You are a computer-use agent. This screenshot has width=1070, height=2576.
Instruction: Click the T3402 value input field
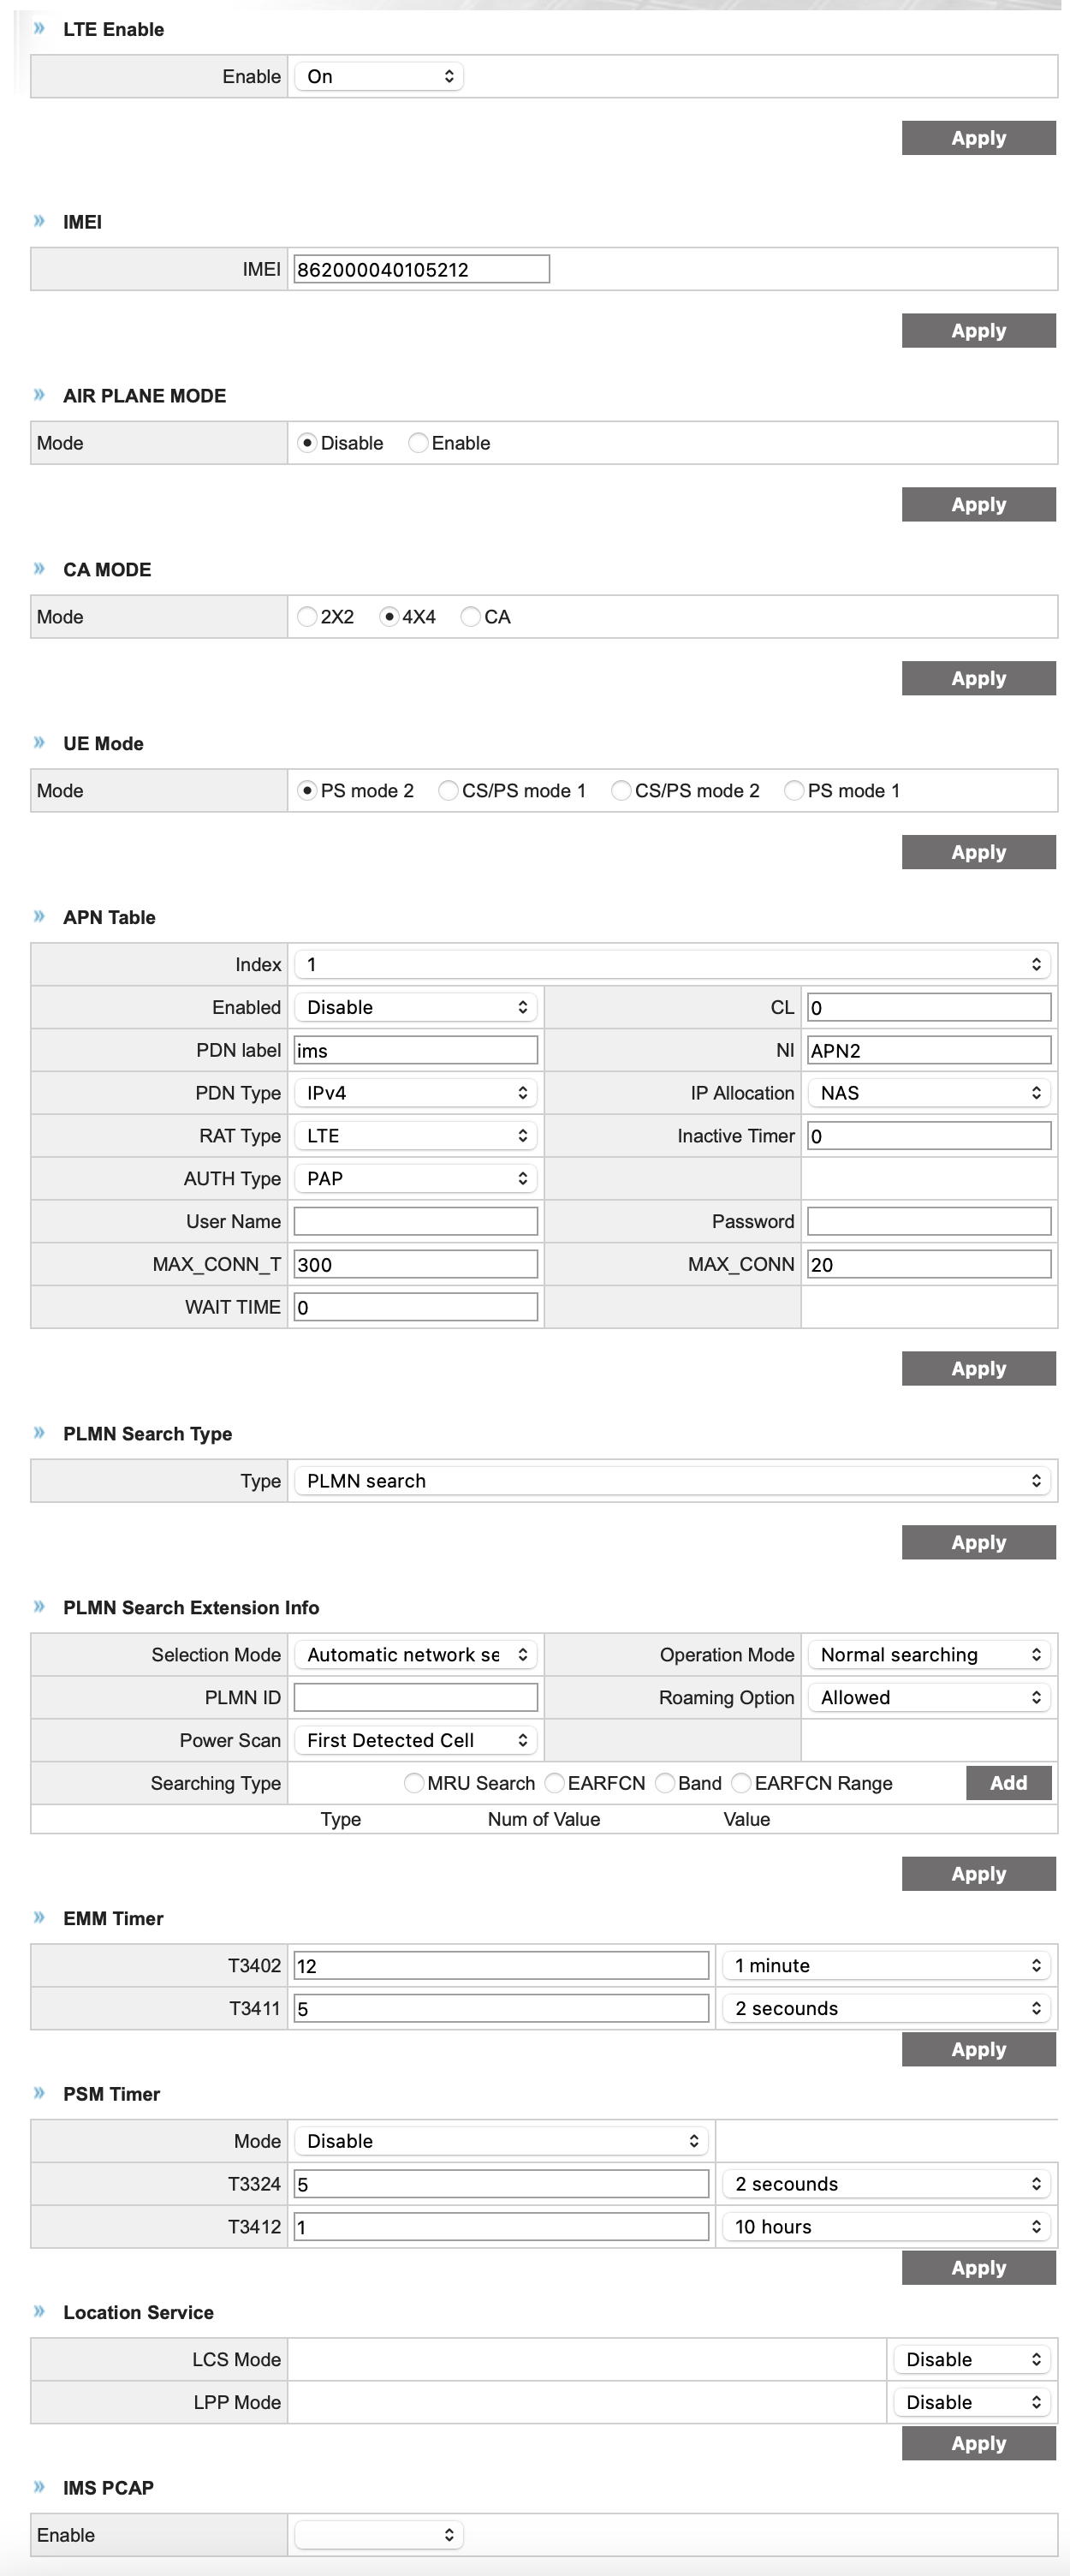coord(501,1966)
